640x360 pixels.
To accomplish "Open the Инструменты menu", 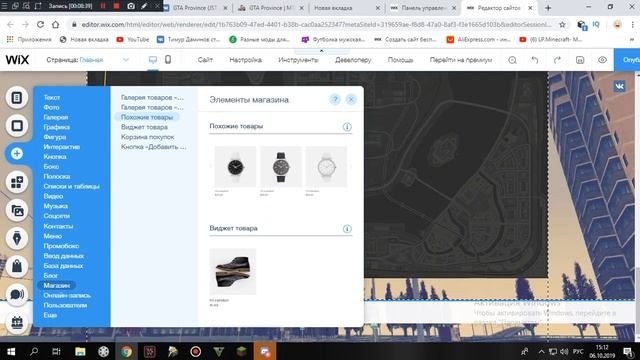I will tap(298, 60).
